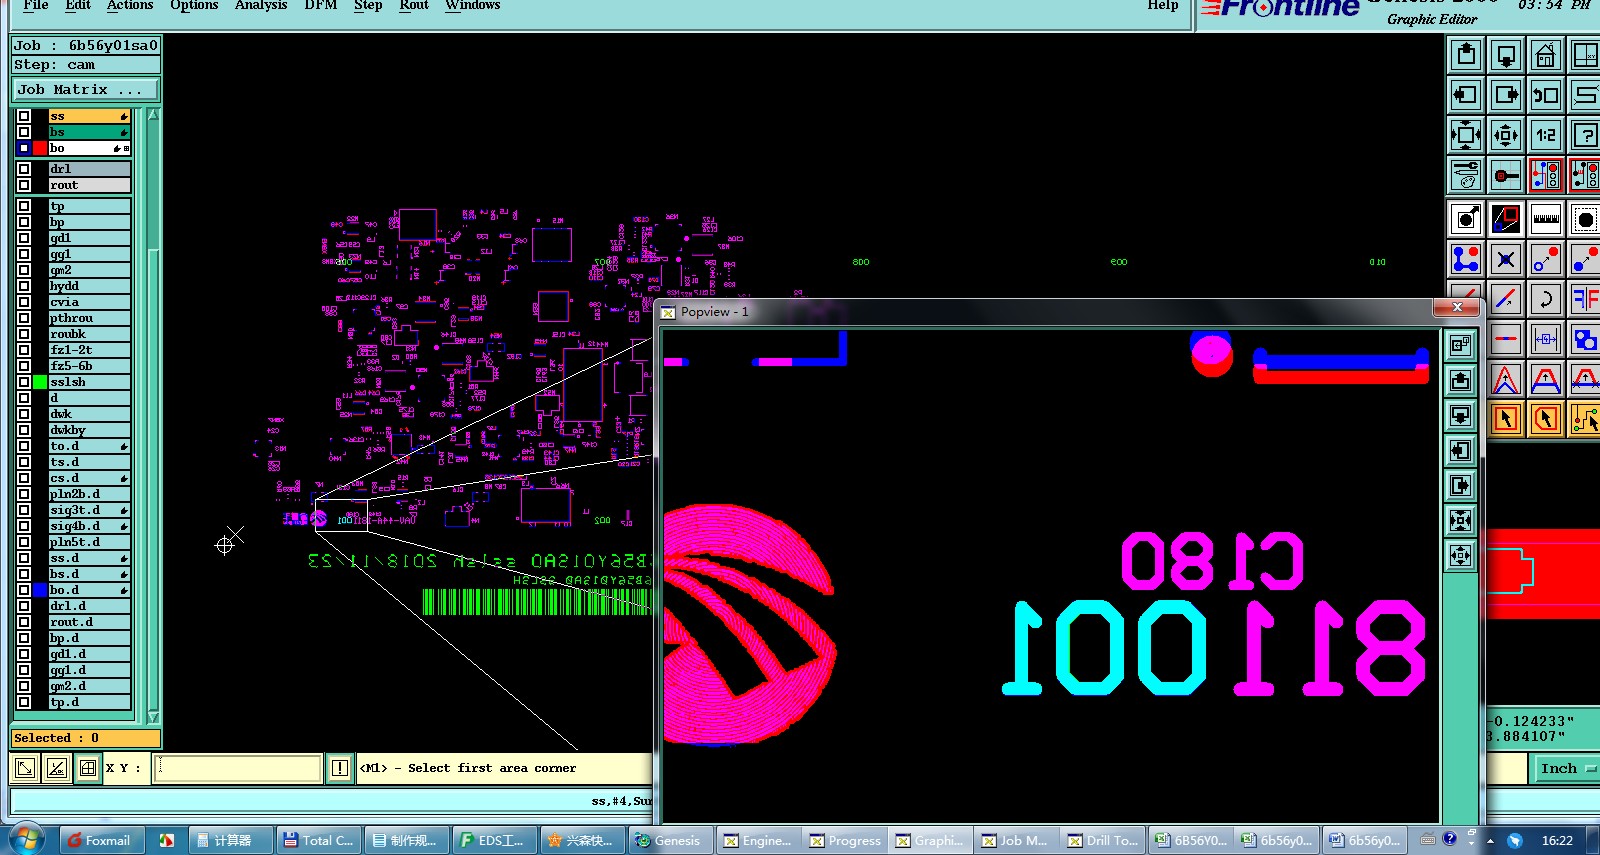Click the connected blue nodes icon
The image size is (1600, 855).
tap(1466, 259)
